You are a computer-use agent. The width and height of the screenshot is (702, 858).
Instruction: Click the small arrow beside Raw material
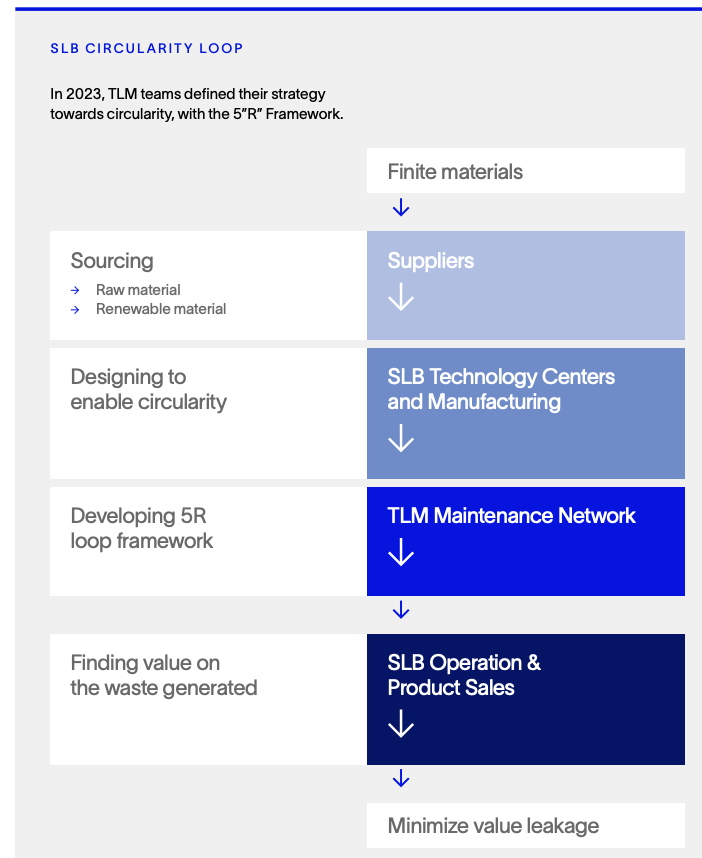point(75,291)
